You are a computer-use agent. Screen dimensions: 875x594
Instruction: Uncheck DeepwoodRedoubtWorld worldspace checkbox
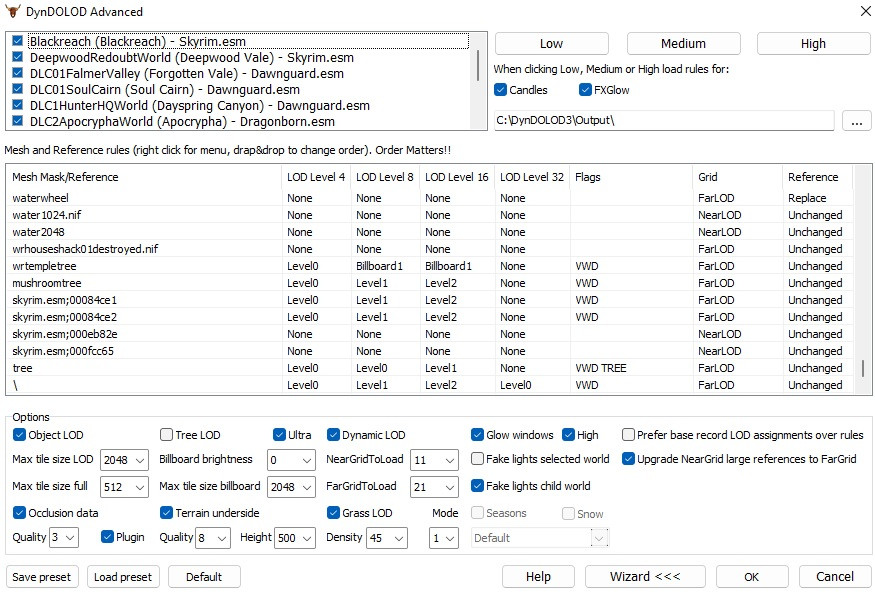click(17, 57)
